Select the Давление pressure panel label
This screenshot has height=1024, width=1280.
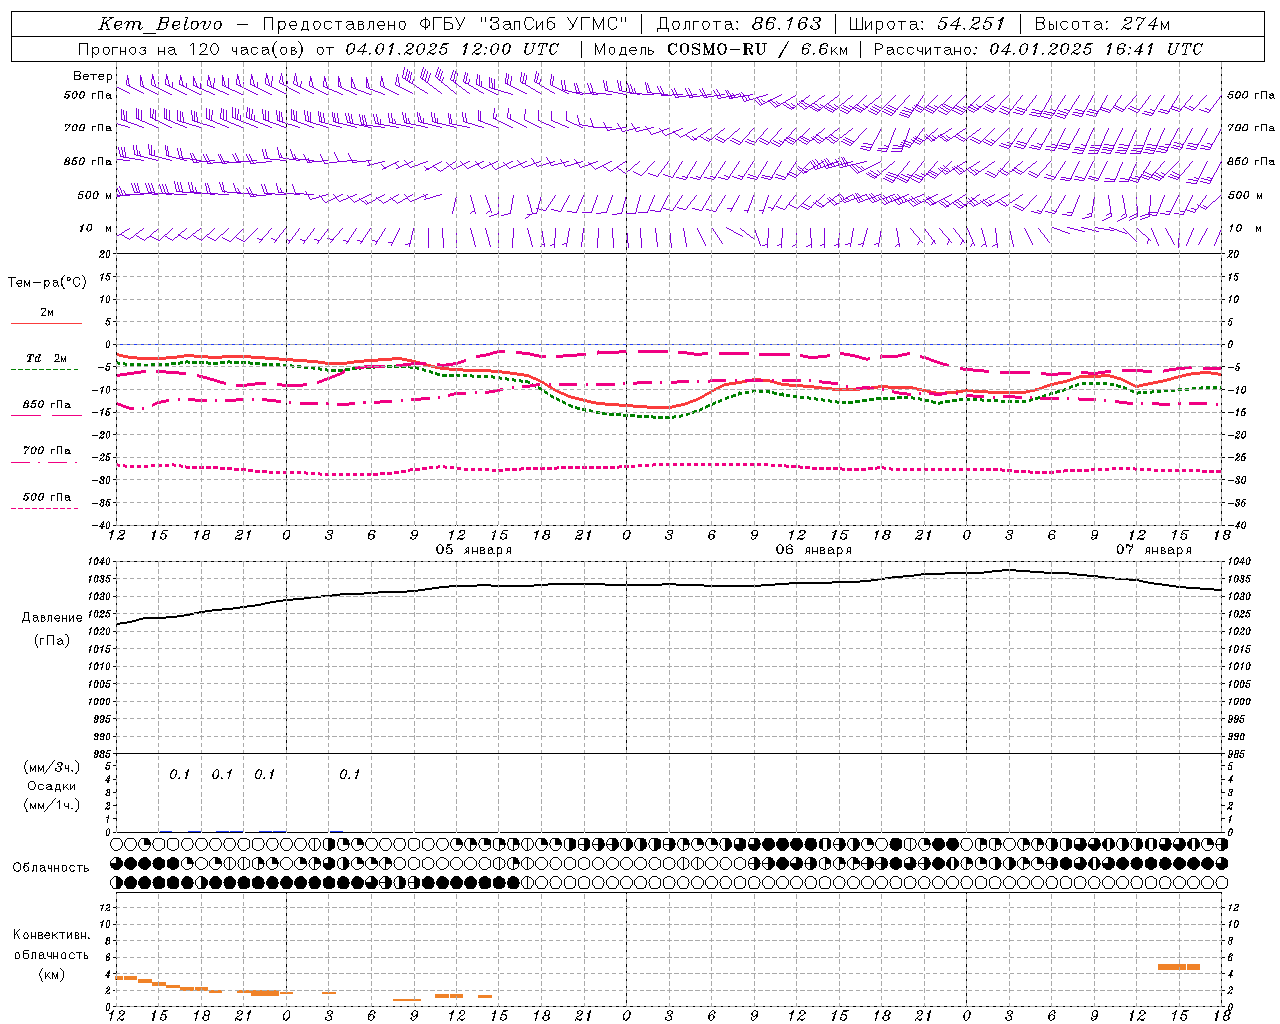[52, 617]
